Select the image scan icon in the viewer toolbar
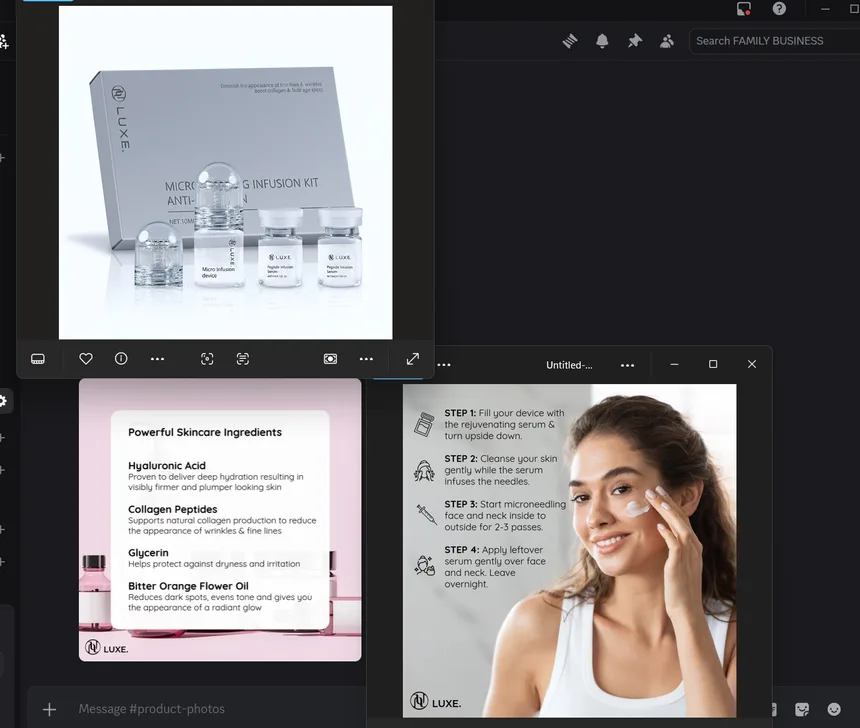 click(x=207, y=358)
